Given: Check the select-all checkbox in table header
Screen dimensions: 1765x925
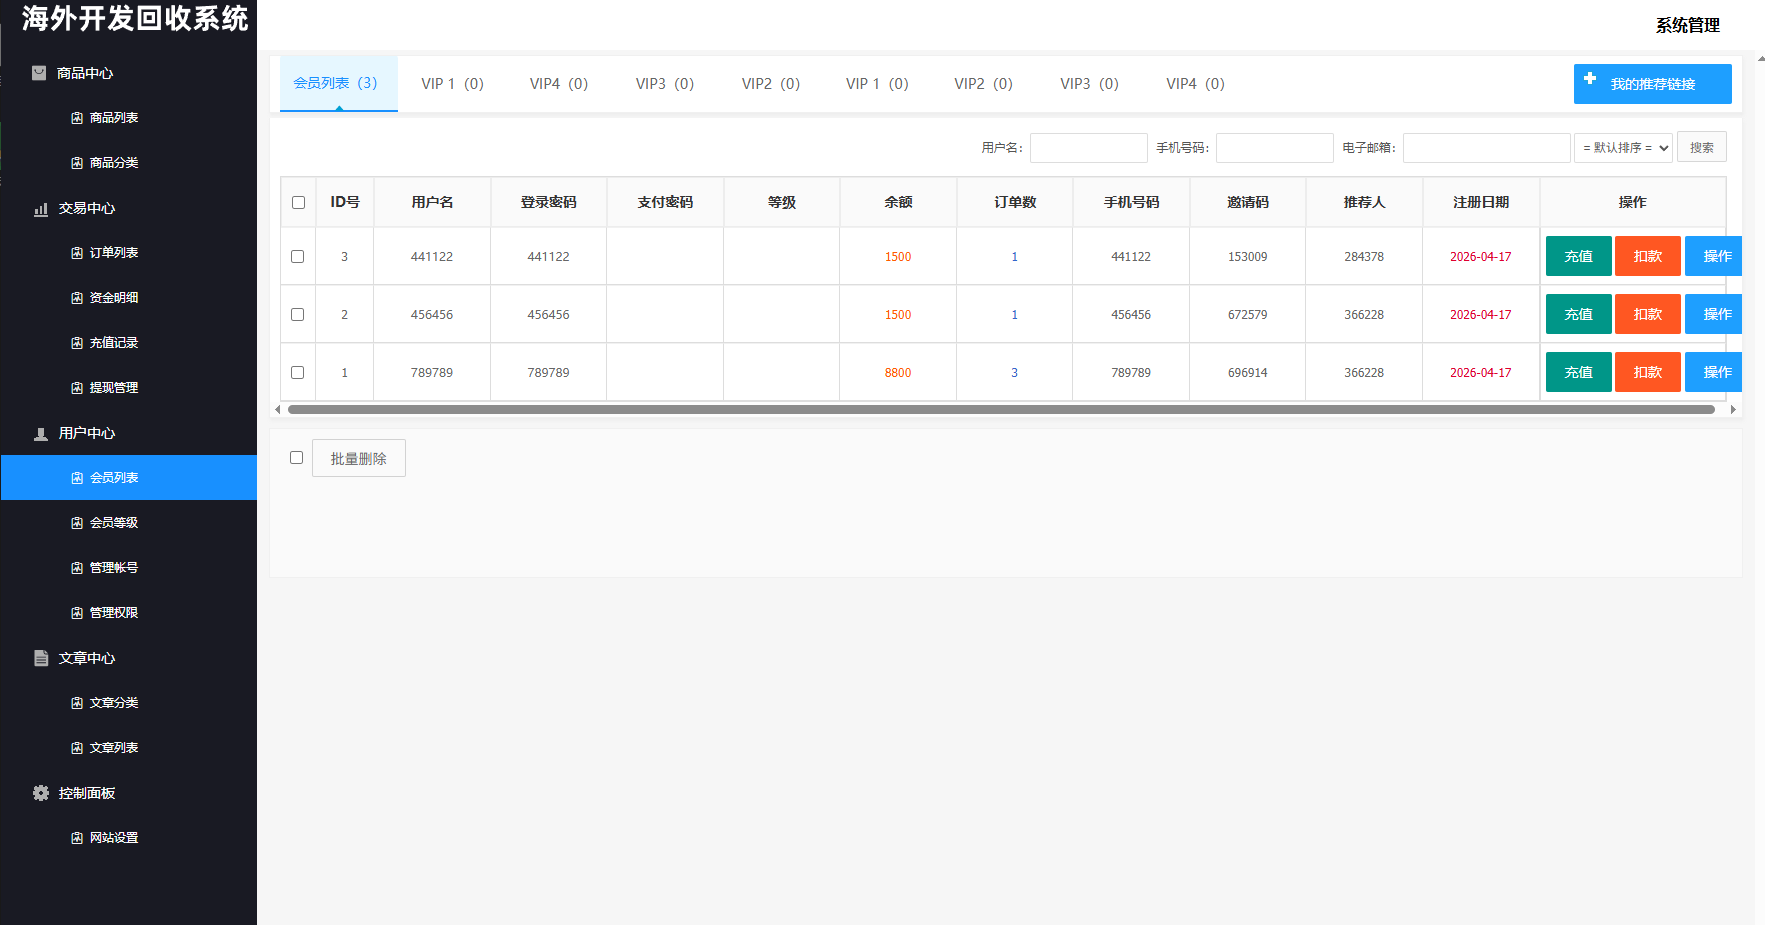Looking at the screenshot, I should 297,201.
